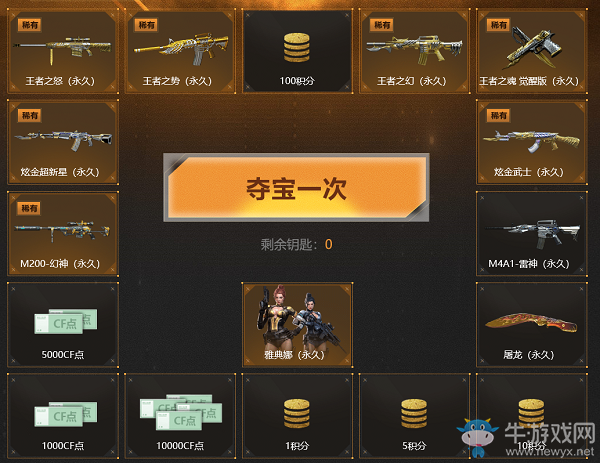Click the 剩余钥匙 key count
The width and height of the screenshot is (600, 463).
(x=297, y=244)
